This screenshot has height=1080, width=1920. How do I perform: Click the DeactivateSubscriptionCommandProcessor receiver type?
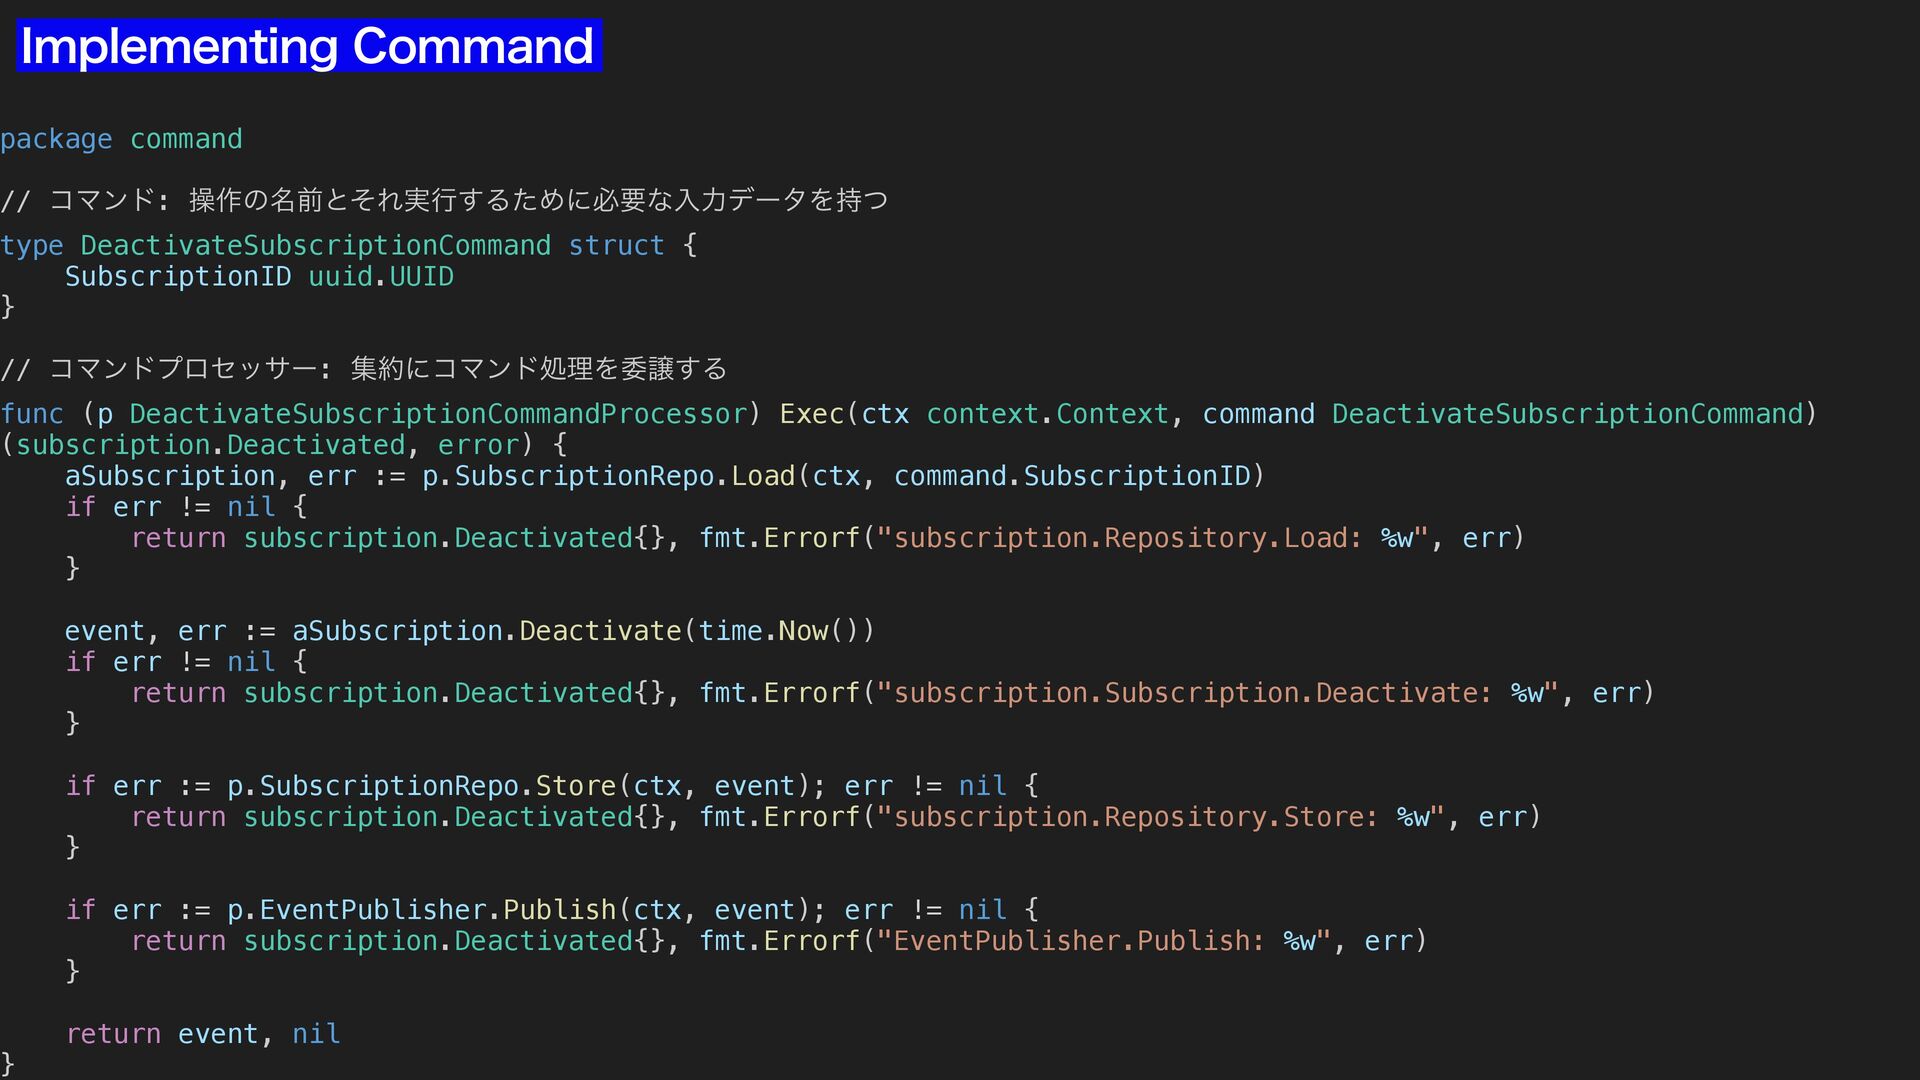438,414
